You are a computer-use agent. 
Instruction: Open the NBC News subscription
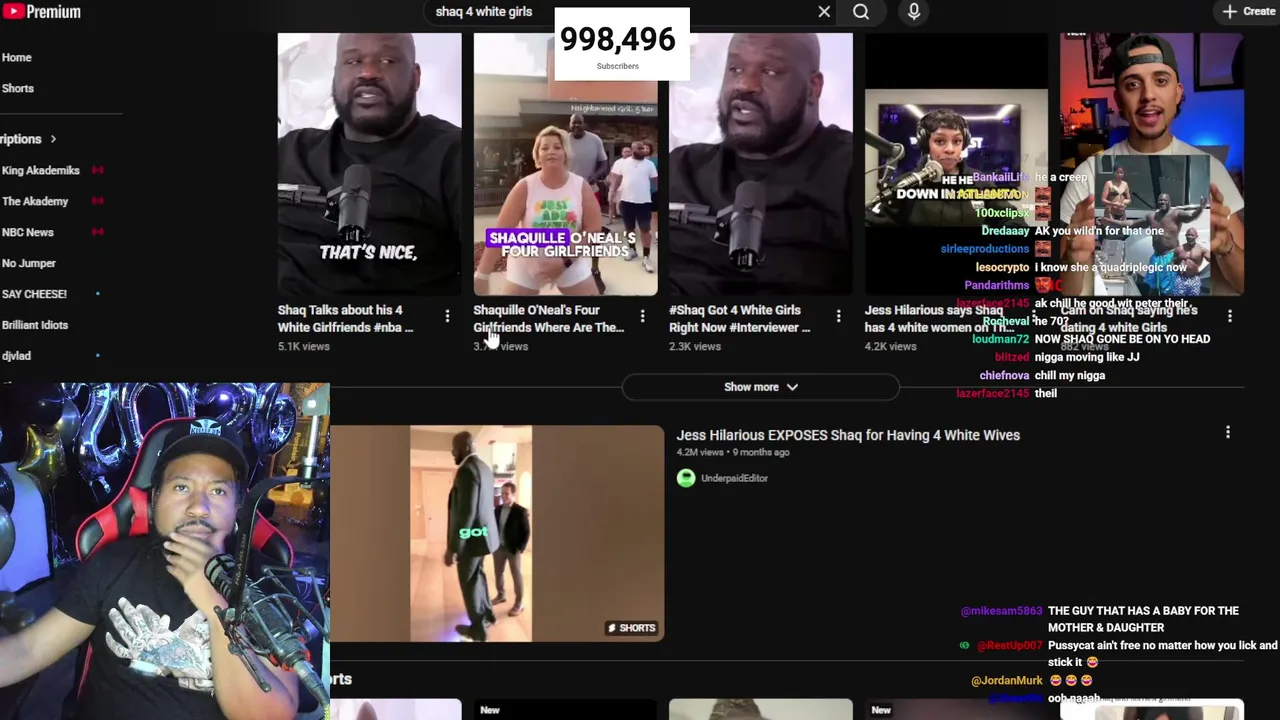pos(28,233)
